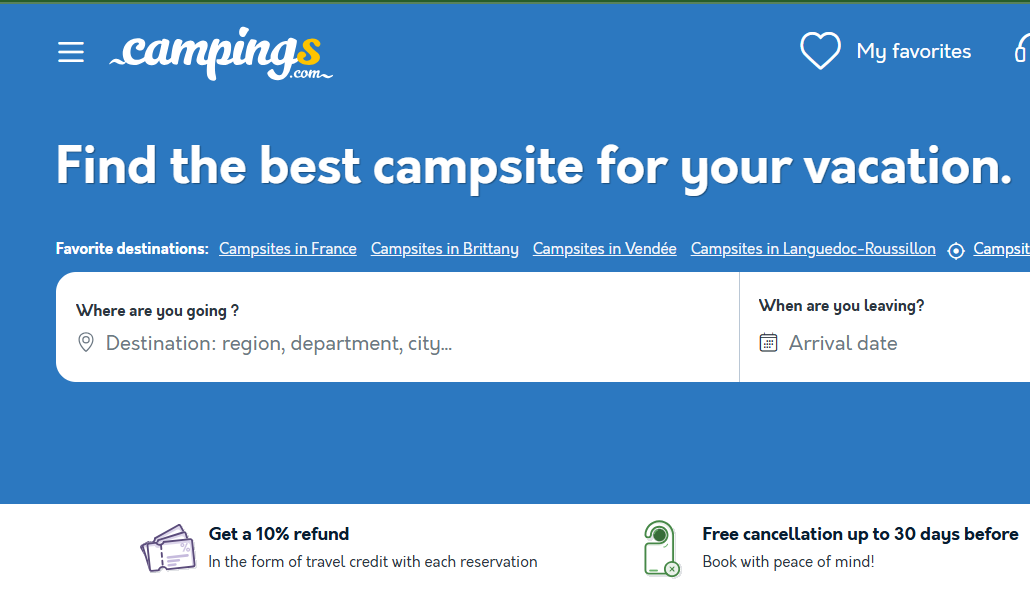Go to Campsites in Brittany
1030x606 pixels.
point(444,249)
